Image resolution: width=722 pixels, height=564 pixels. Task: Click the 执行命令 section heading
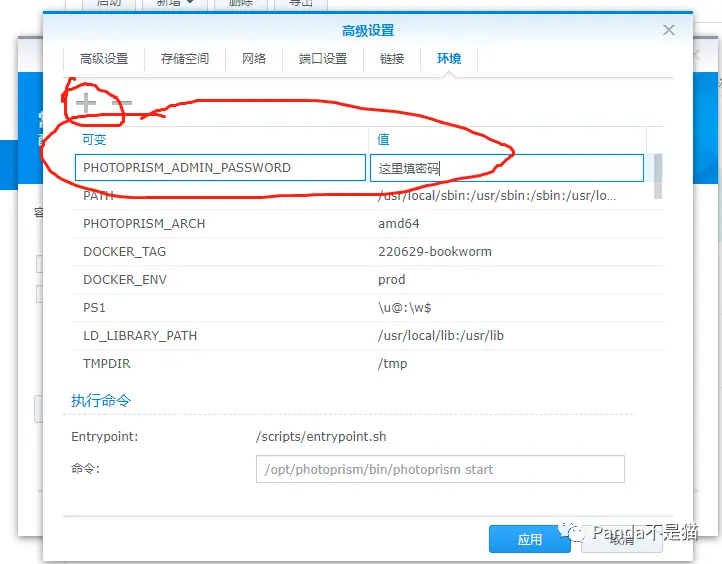coord(101,401)
